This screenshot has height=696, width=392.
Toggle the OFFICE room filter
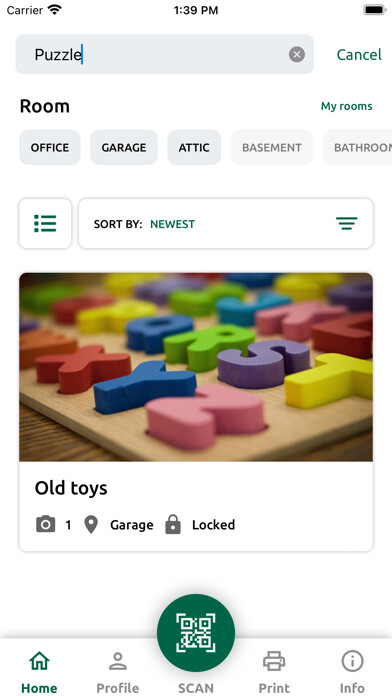[50, 147]
